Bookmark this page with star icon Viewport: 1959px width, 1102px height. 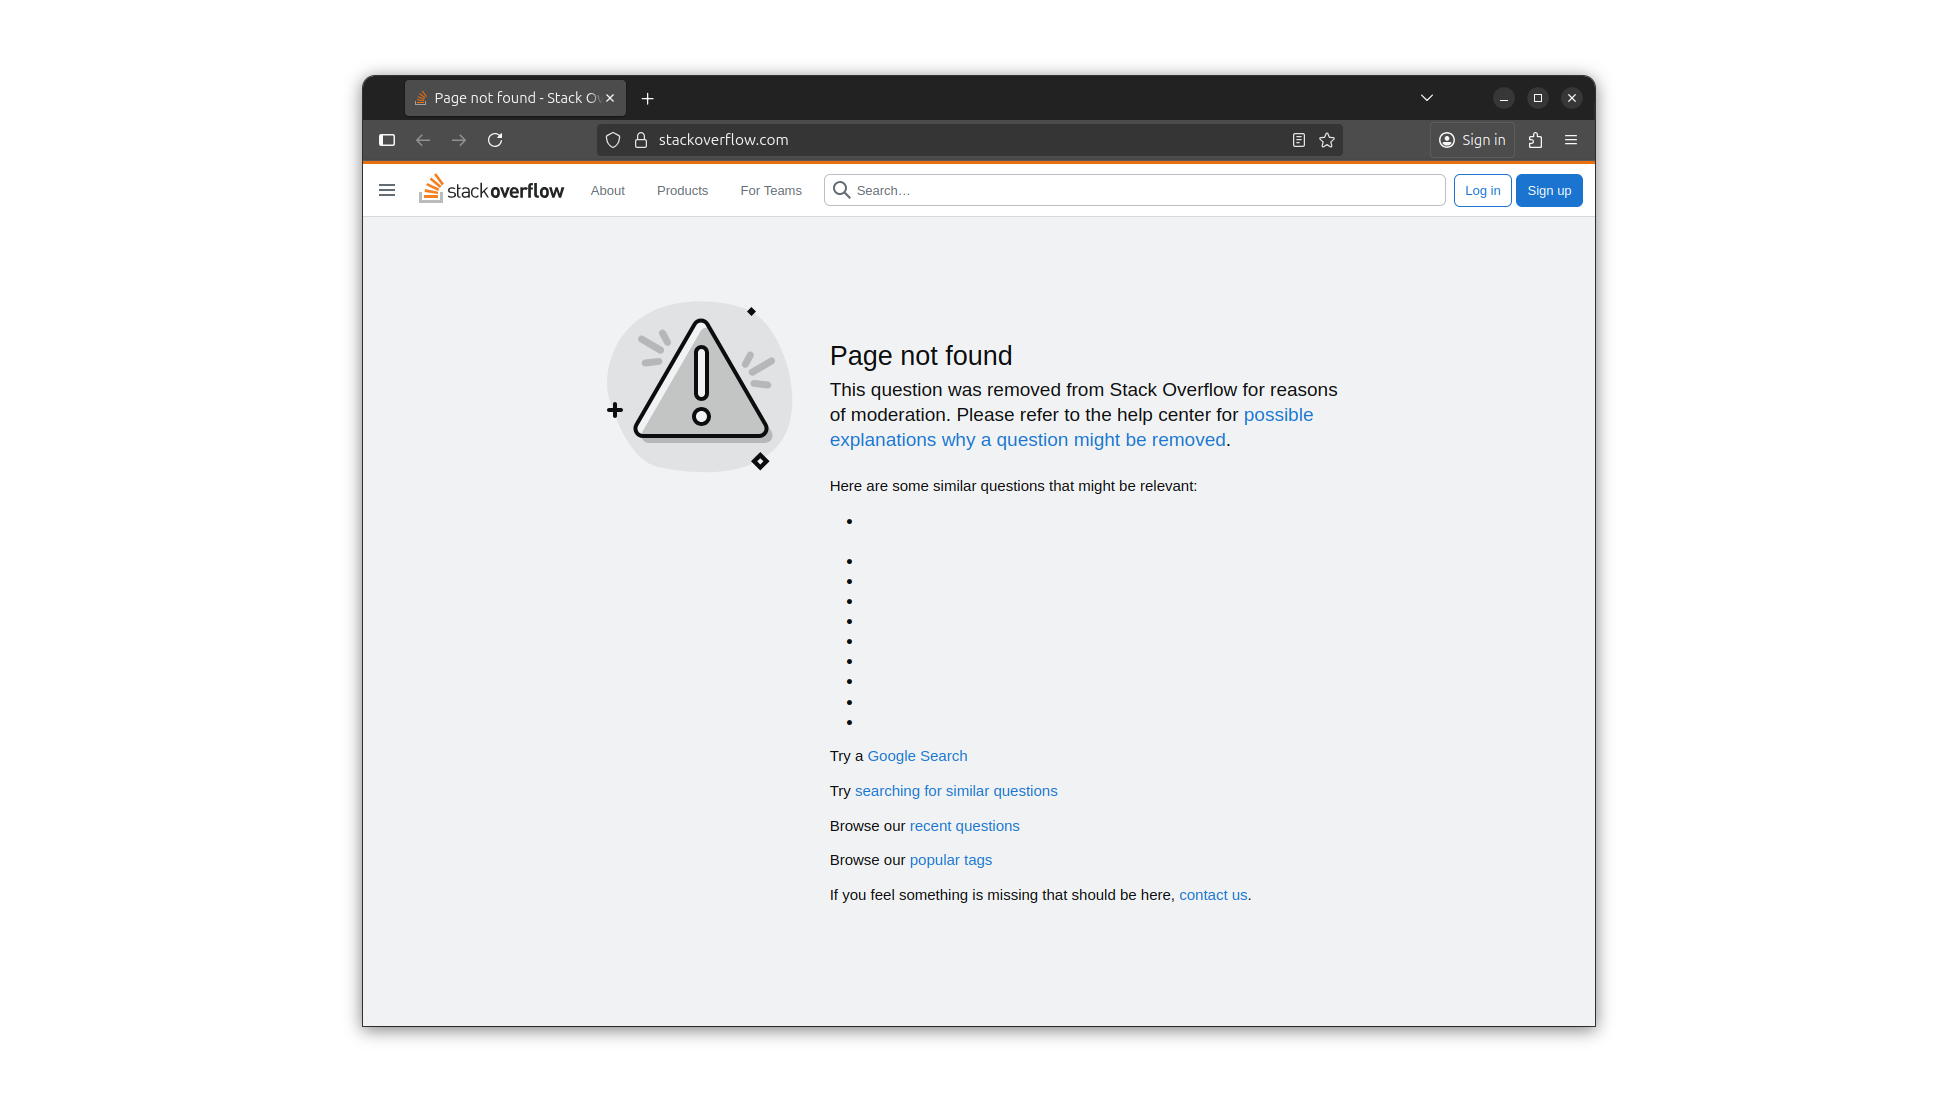(1327, 140)
